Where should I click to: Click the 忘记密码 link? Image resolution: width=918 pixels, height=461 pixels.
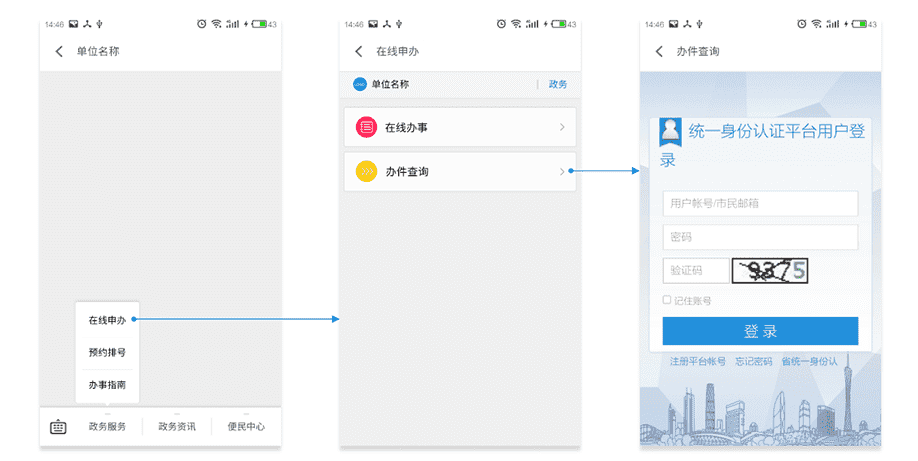[x=753, y=361]
